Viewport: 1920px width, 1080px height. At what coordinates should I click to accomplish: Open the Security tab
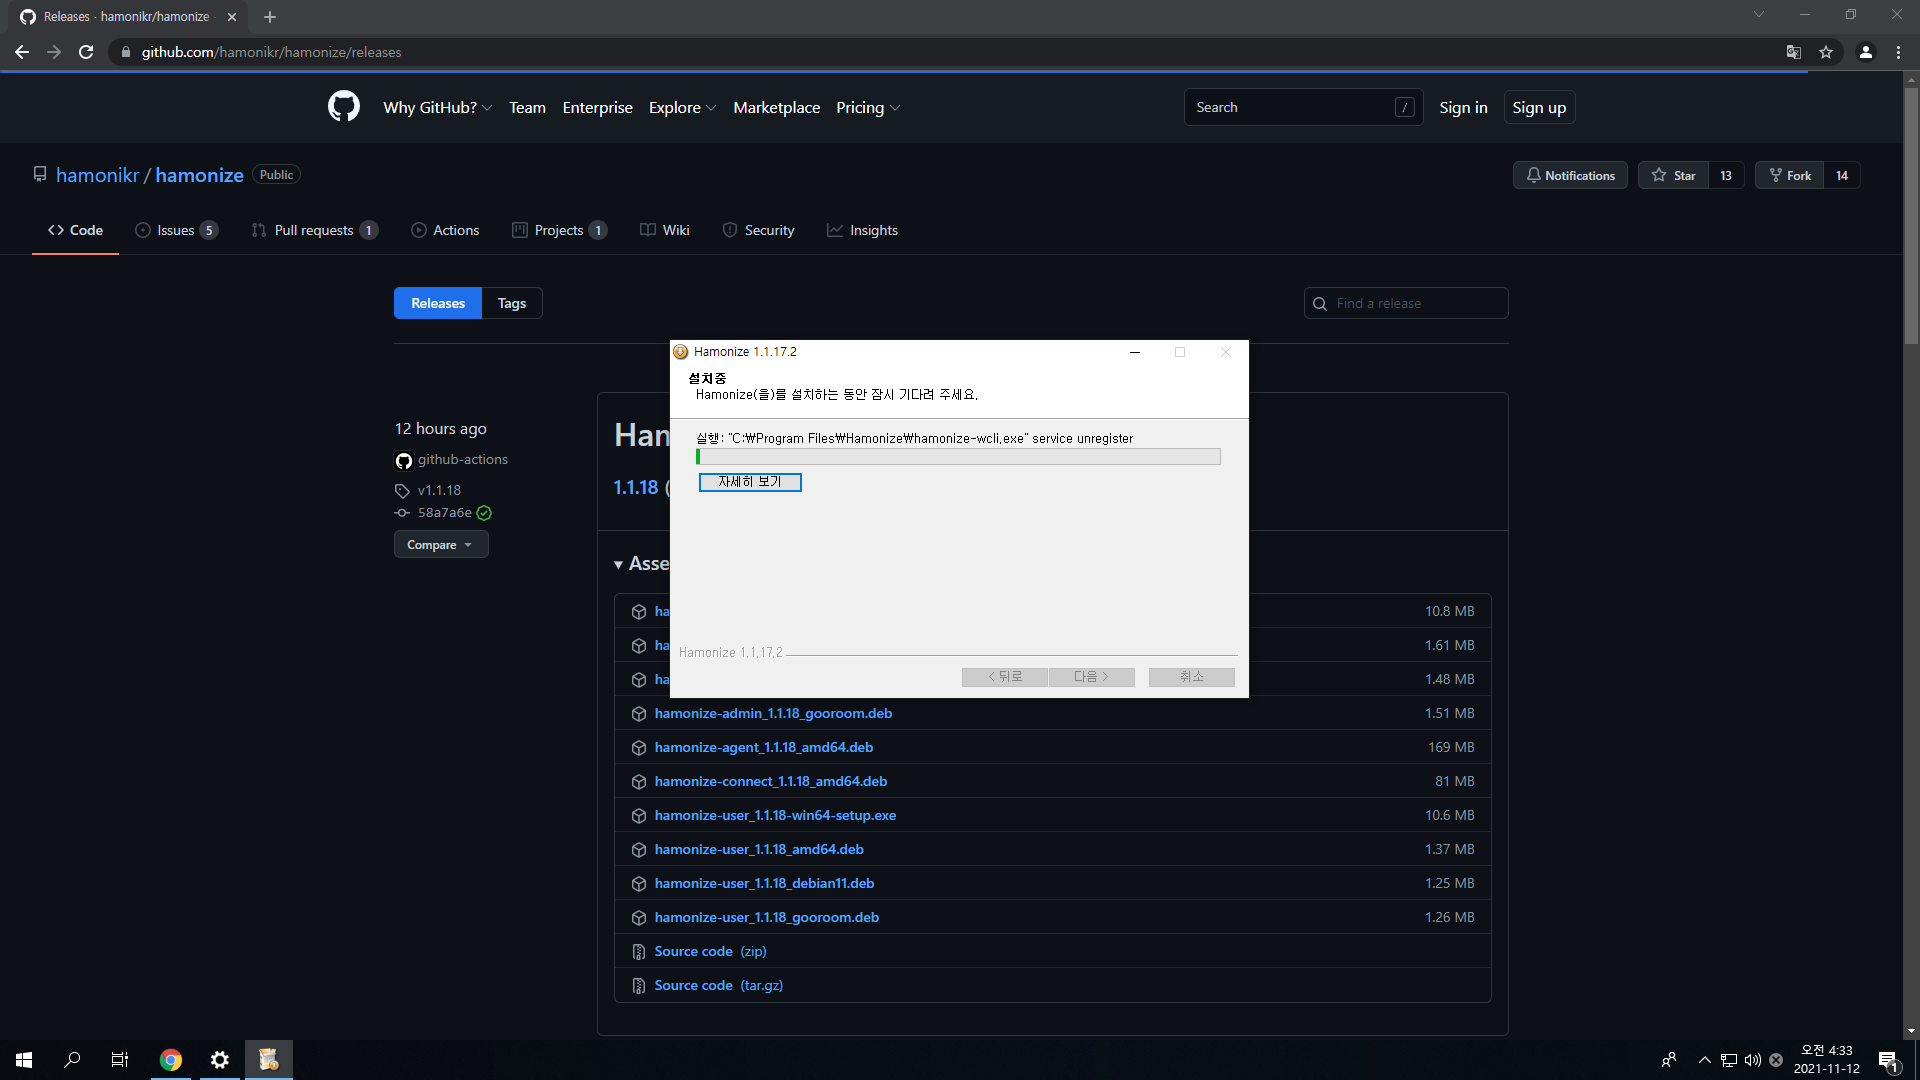(x=759, y=230)
